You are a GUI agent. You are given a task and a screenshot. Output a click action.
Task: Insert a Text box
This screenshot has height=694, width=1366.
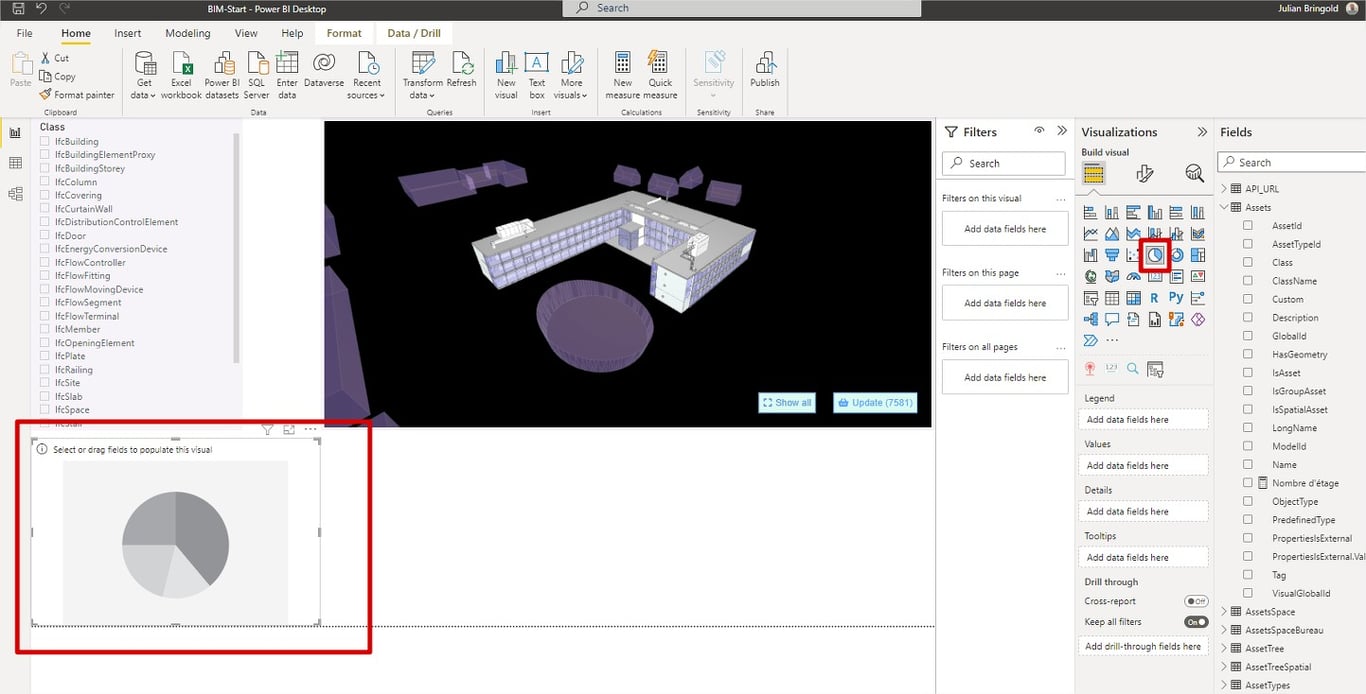[x=537, y=76]
